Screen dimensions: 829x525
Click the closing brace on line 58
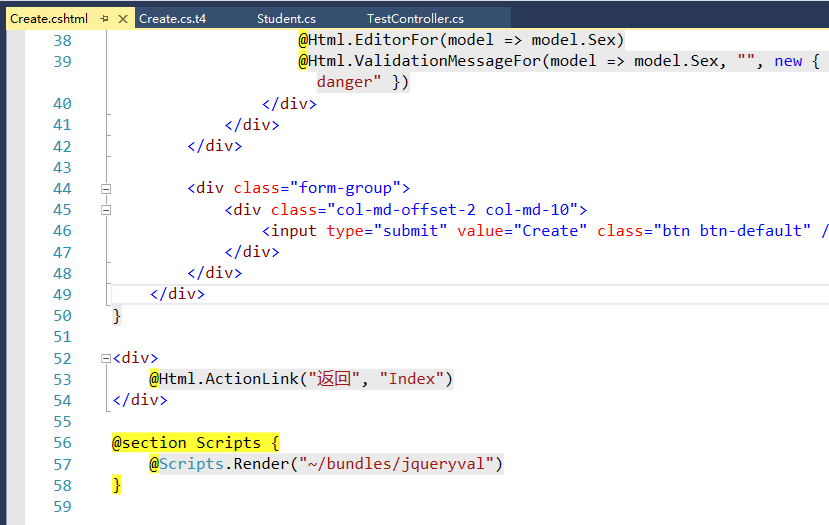117,485
